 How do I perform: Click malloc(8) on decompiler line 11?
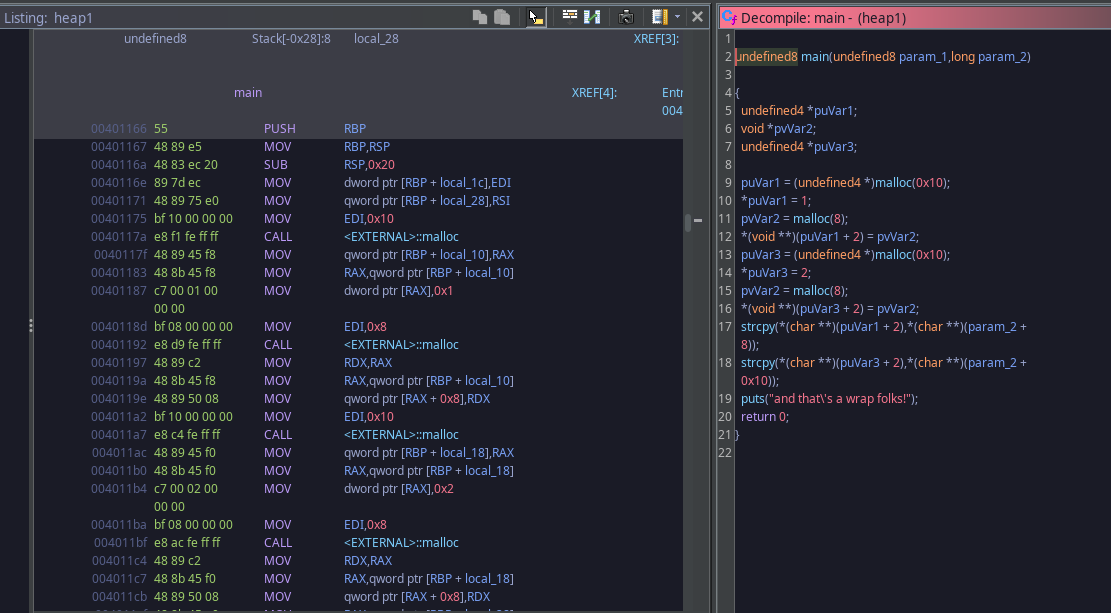pos(819,219)
